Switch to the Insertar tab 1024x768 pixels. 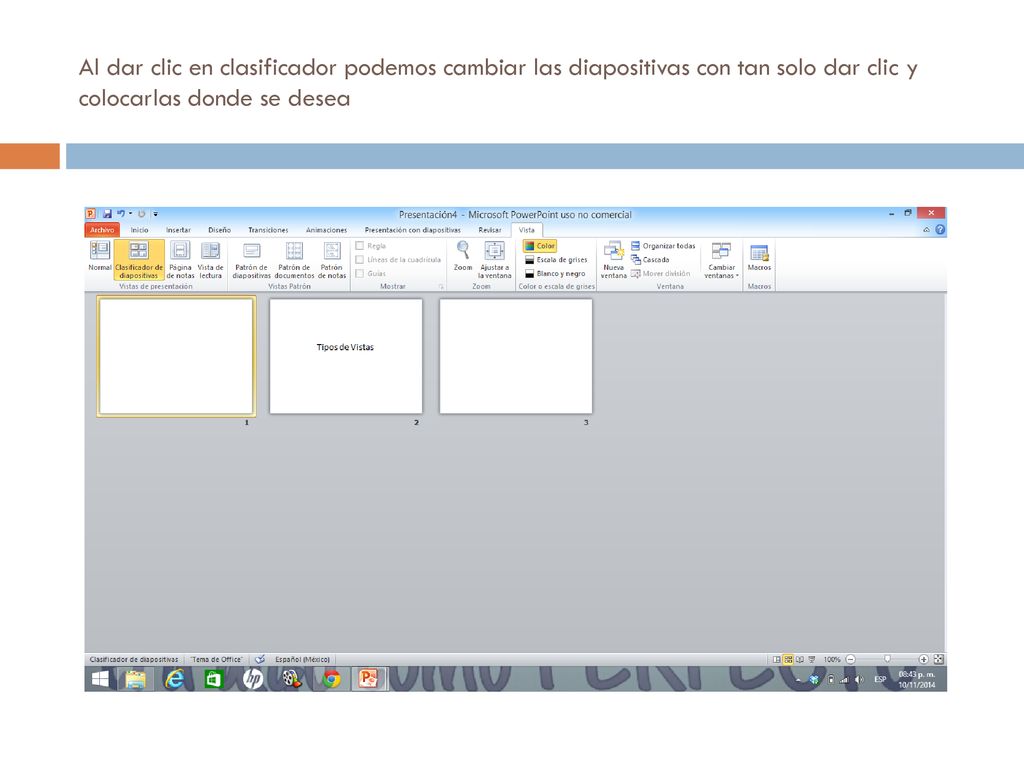pyautogui.click(x=178, y=230)
